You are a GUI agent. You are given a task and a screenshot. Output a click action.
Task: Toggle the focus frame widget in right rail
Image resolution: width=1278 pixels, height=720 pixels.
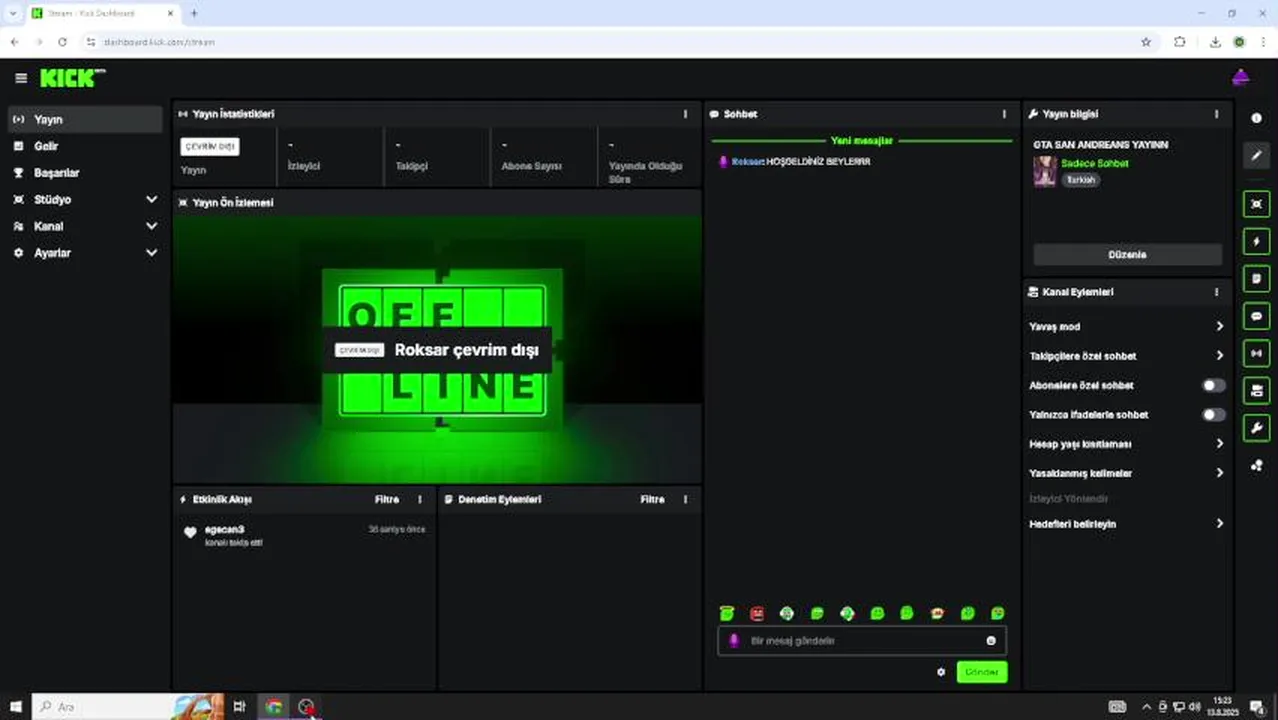[x=1256, y=204]
